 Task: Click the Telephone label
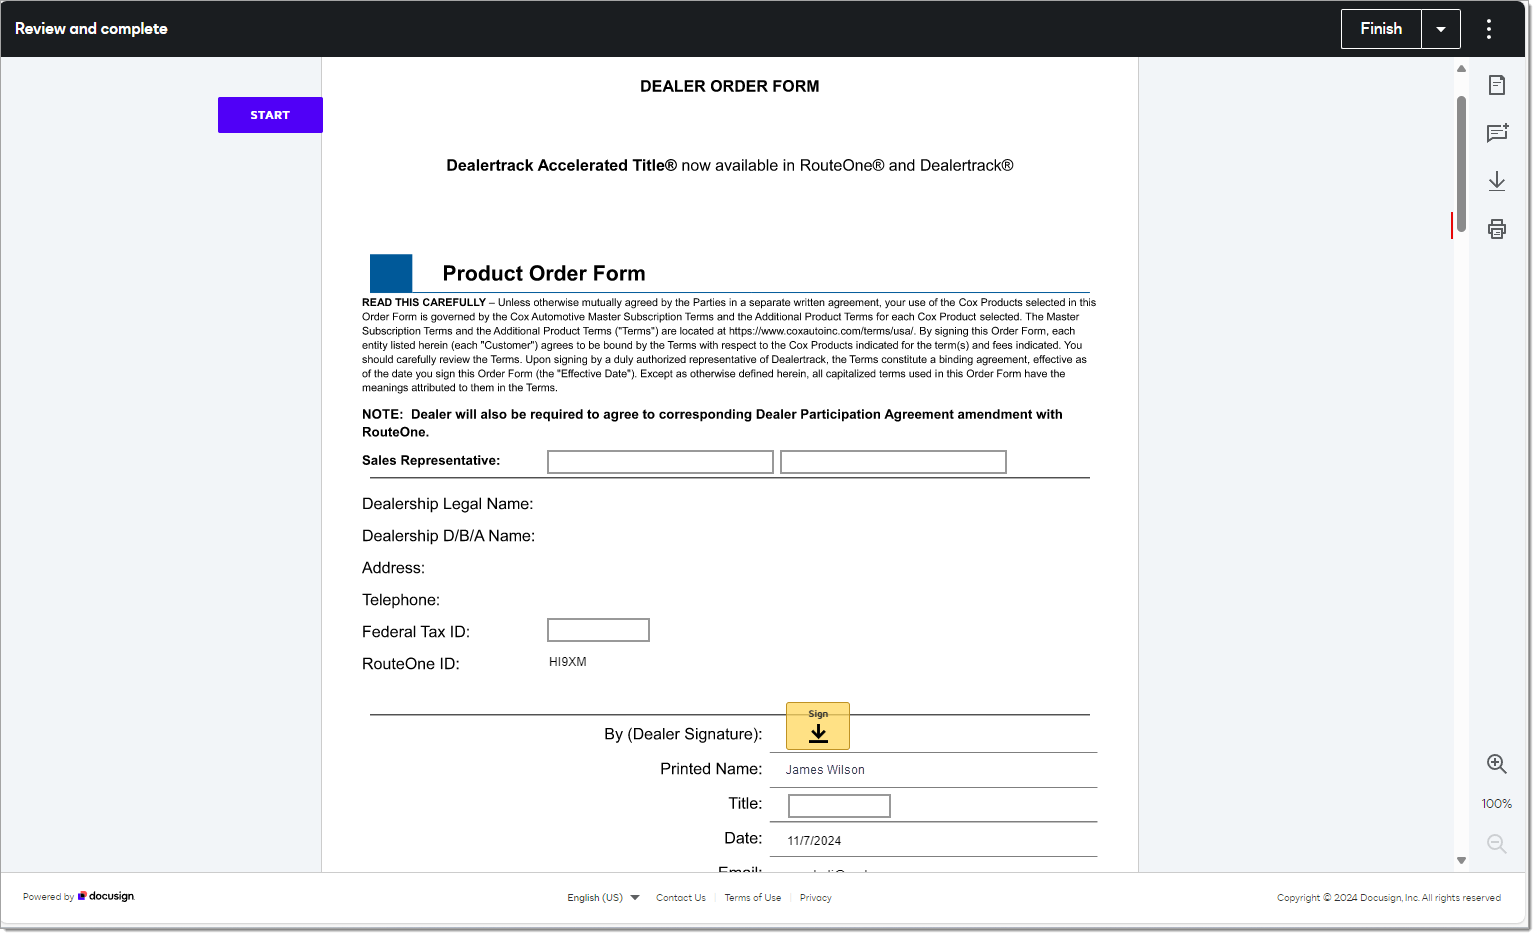point(401,600)
